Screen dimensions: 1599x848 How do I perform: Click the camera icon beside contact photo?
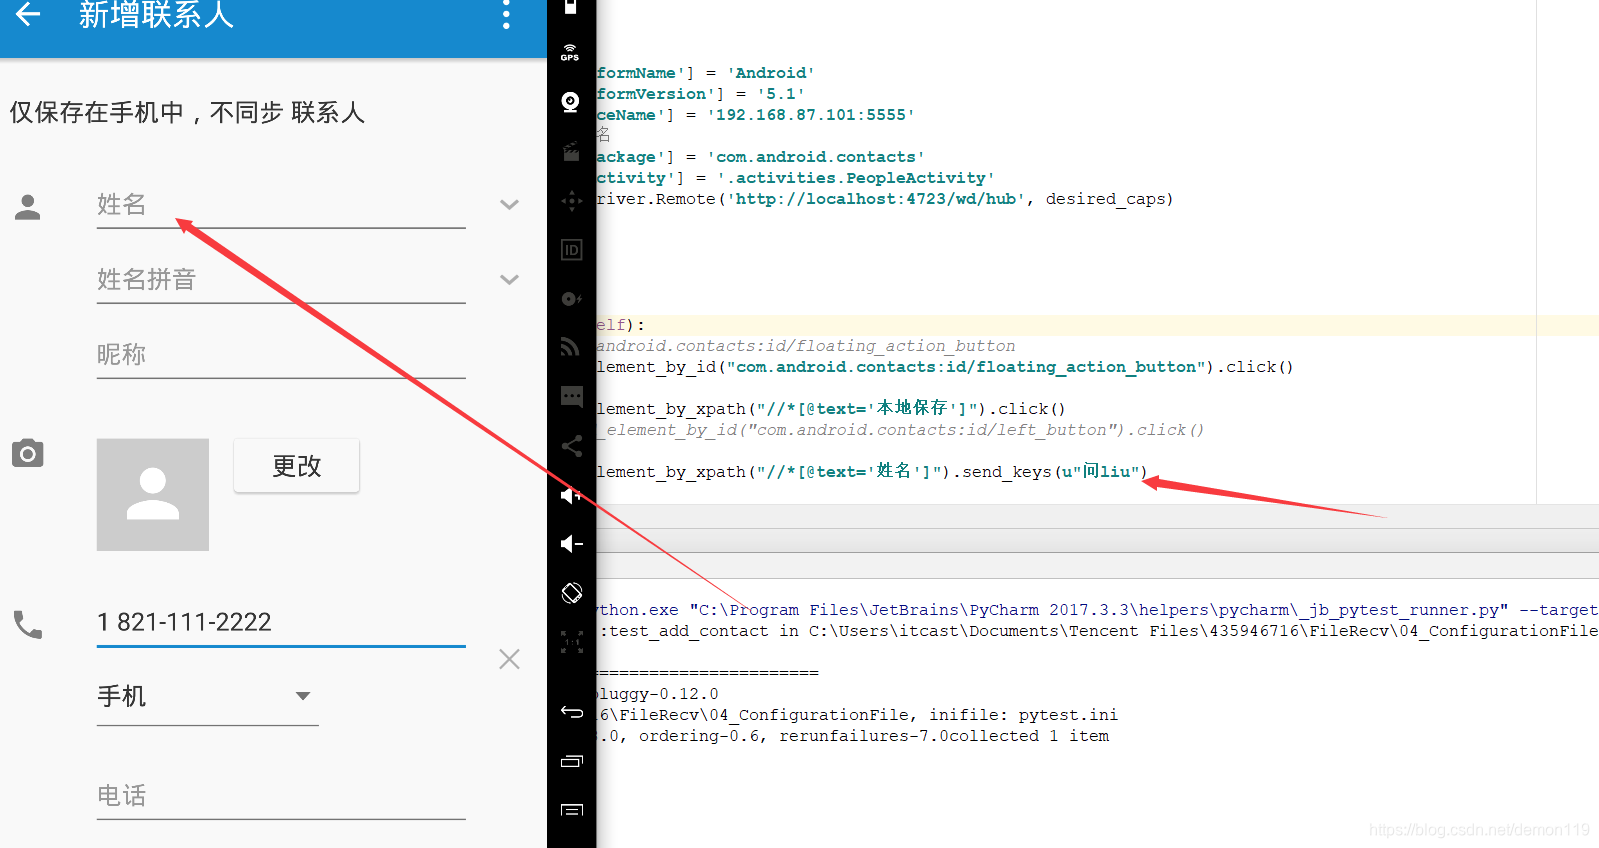coord(28,453)
